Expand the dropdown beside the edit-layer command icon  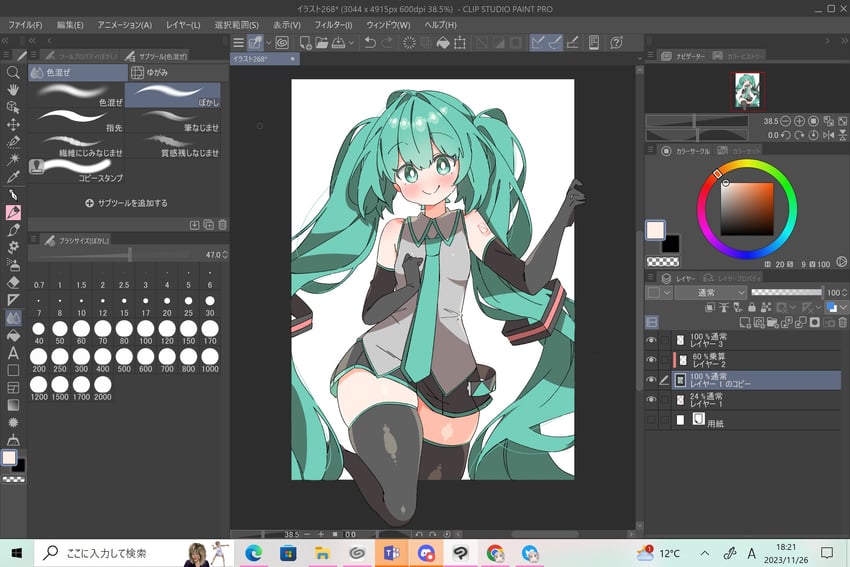click(268, 42)
